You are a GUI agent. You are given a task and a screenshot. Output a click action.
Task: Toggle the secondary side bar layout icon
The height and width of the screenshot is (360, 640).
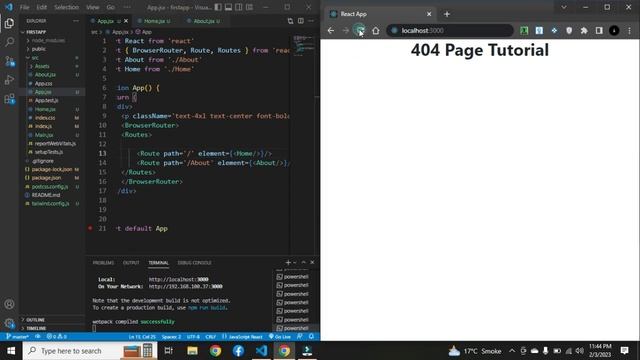tap(239, 7)
